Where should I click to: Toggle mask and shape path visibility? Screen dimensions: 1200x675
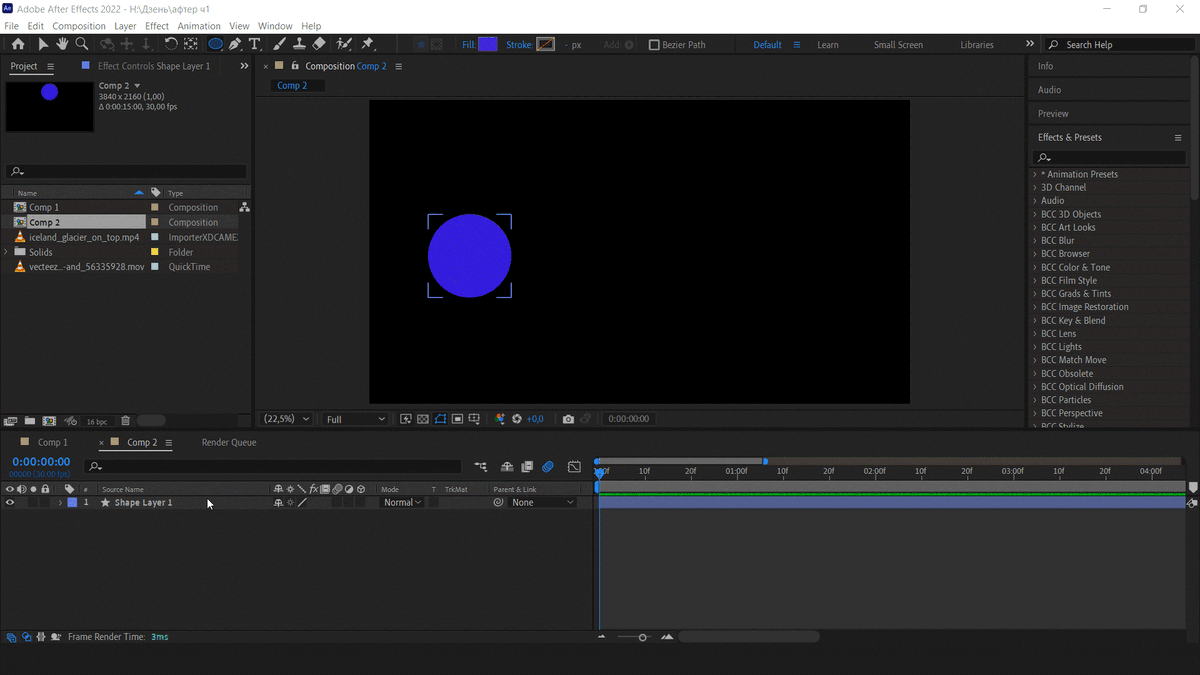pos(440,419)
